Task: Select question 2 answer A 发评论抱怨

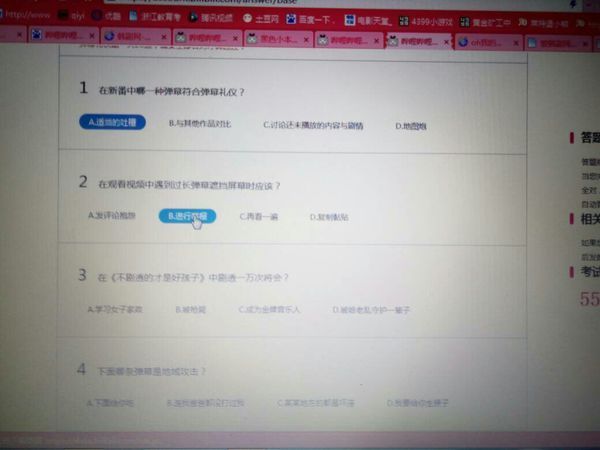Action: [112, 215]
